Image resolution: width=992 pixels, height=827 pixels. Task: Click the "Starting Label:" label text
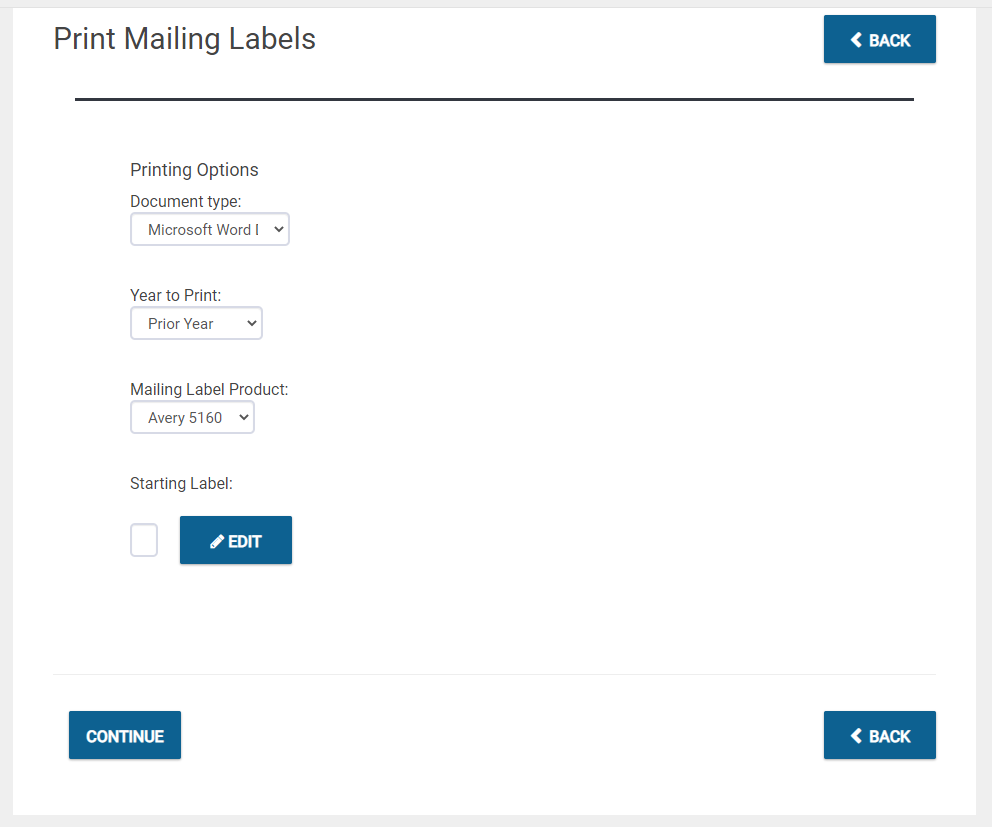(x=181, y=484)
